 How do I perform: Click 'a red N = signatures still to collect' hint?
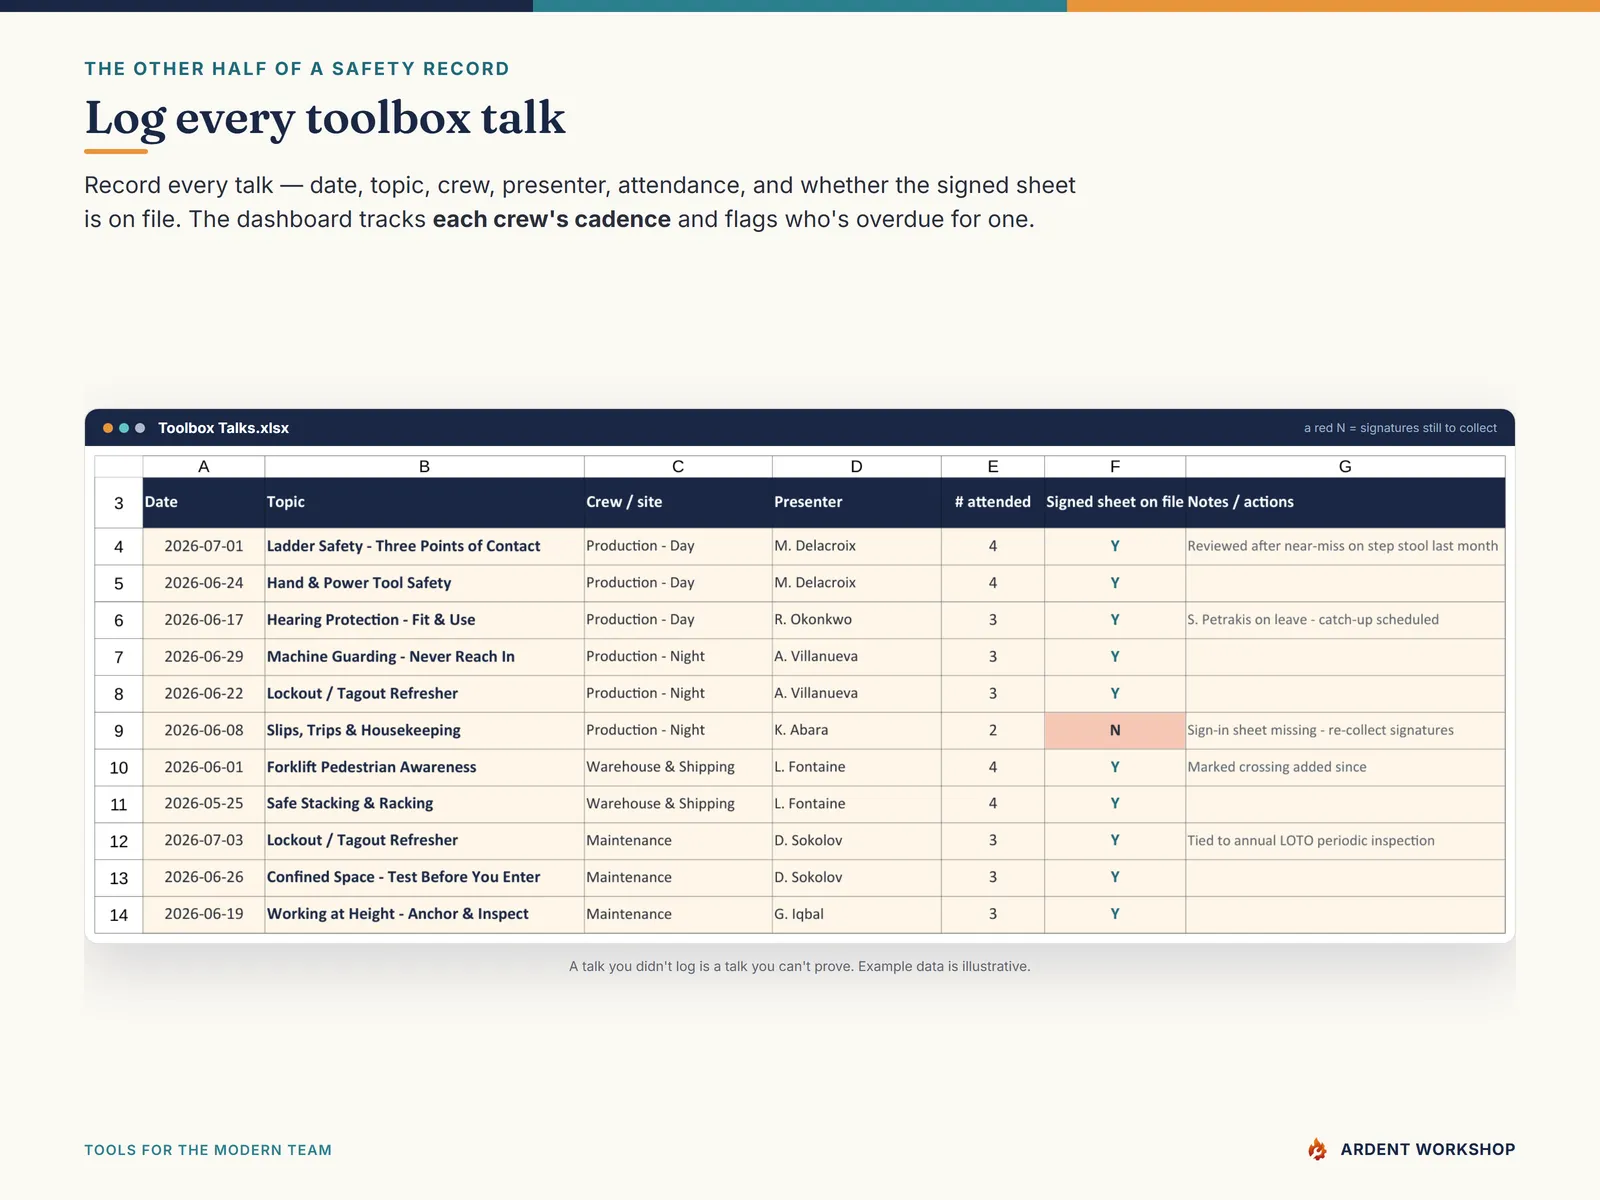click(1400, 428)
